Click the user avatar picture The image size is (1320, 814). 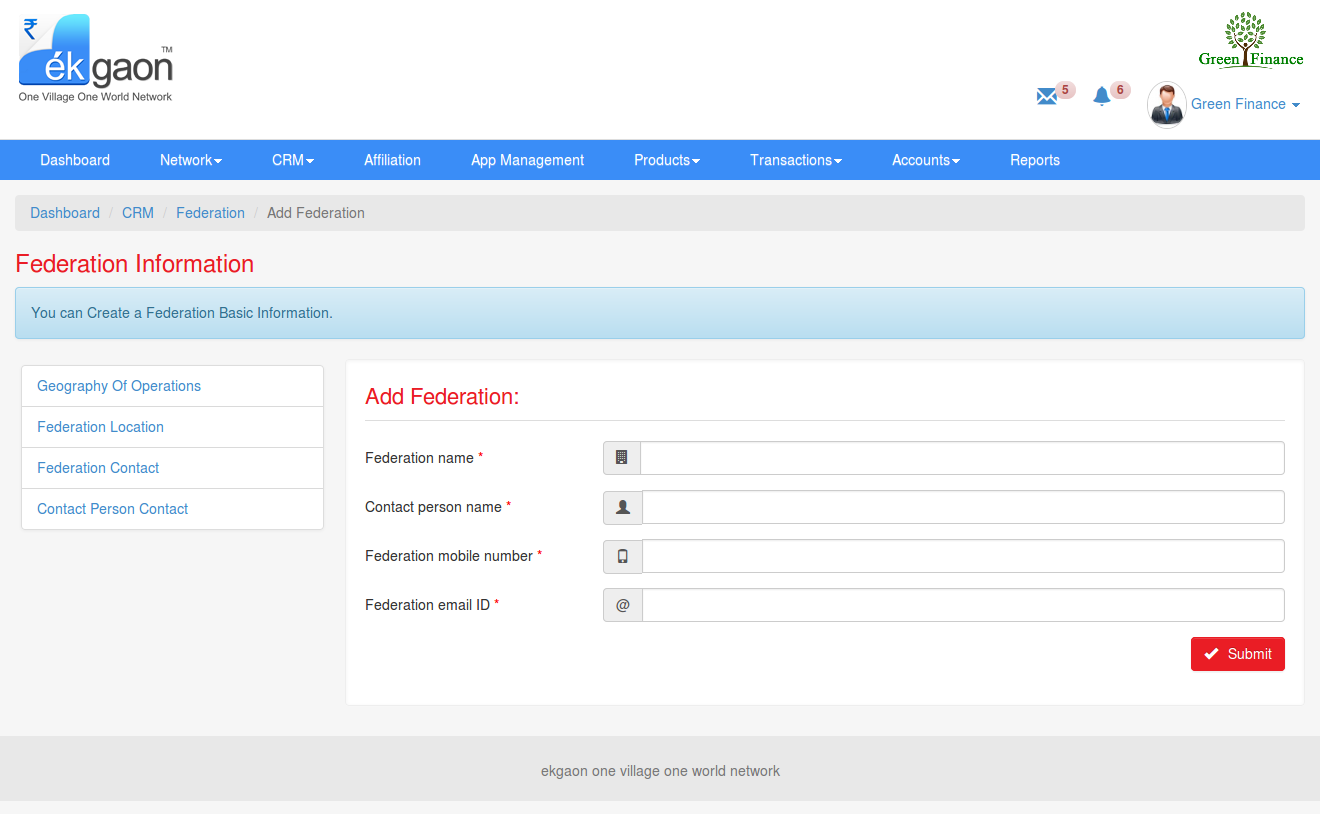1166,104
